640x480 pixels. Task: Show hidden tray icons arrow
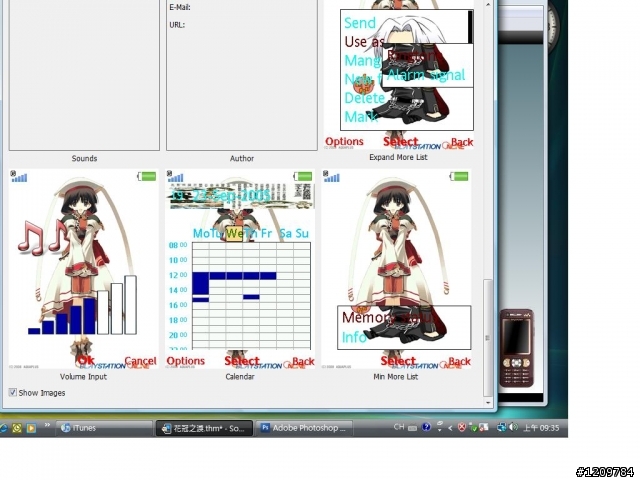click(450, 428)
